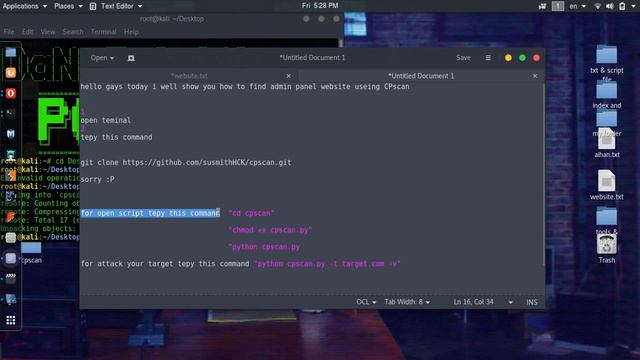Click the clock showing Fri 5:28 PM
Image resolution: width=640 pixels, height=360 pixels.
[320, 6]
